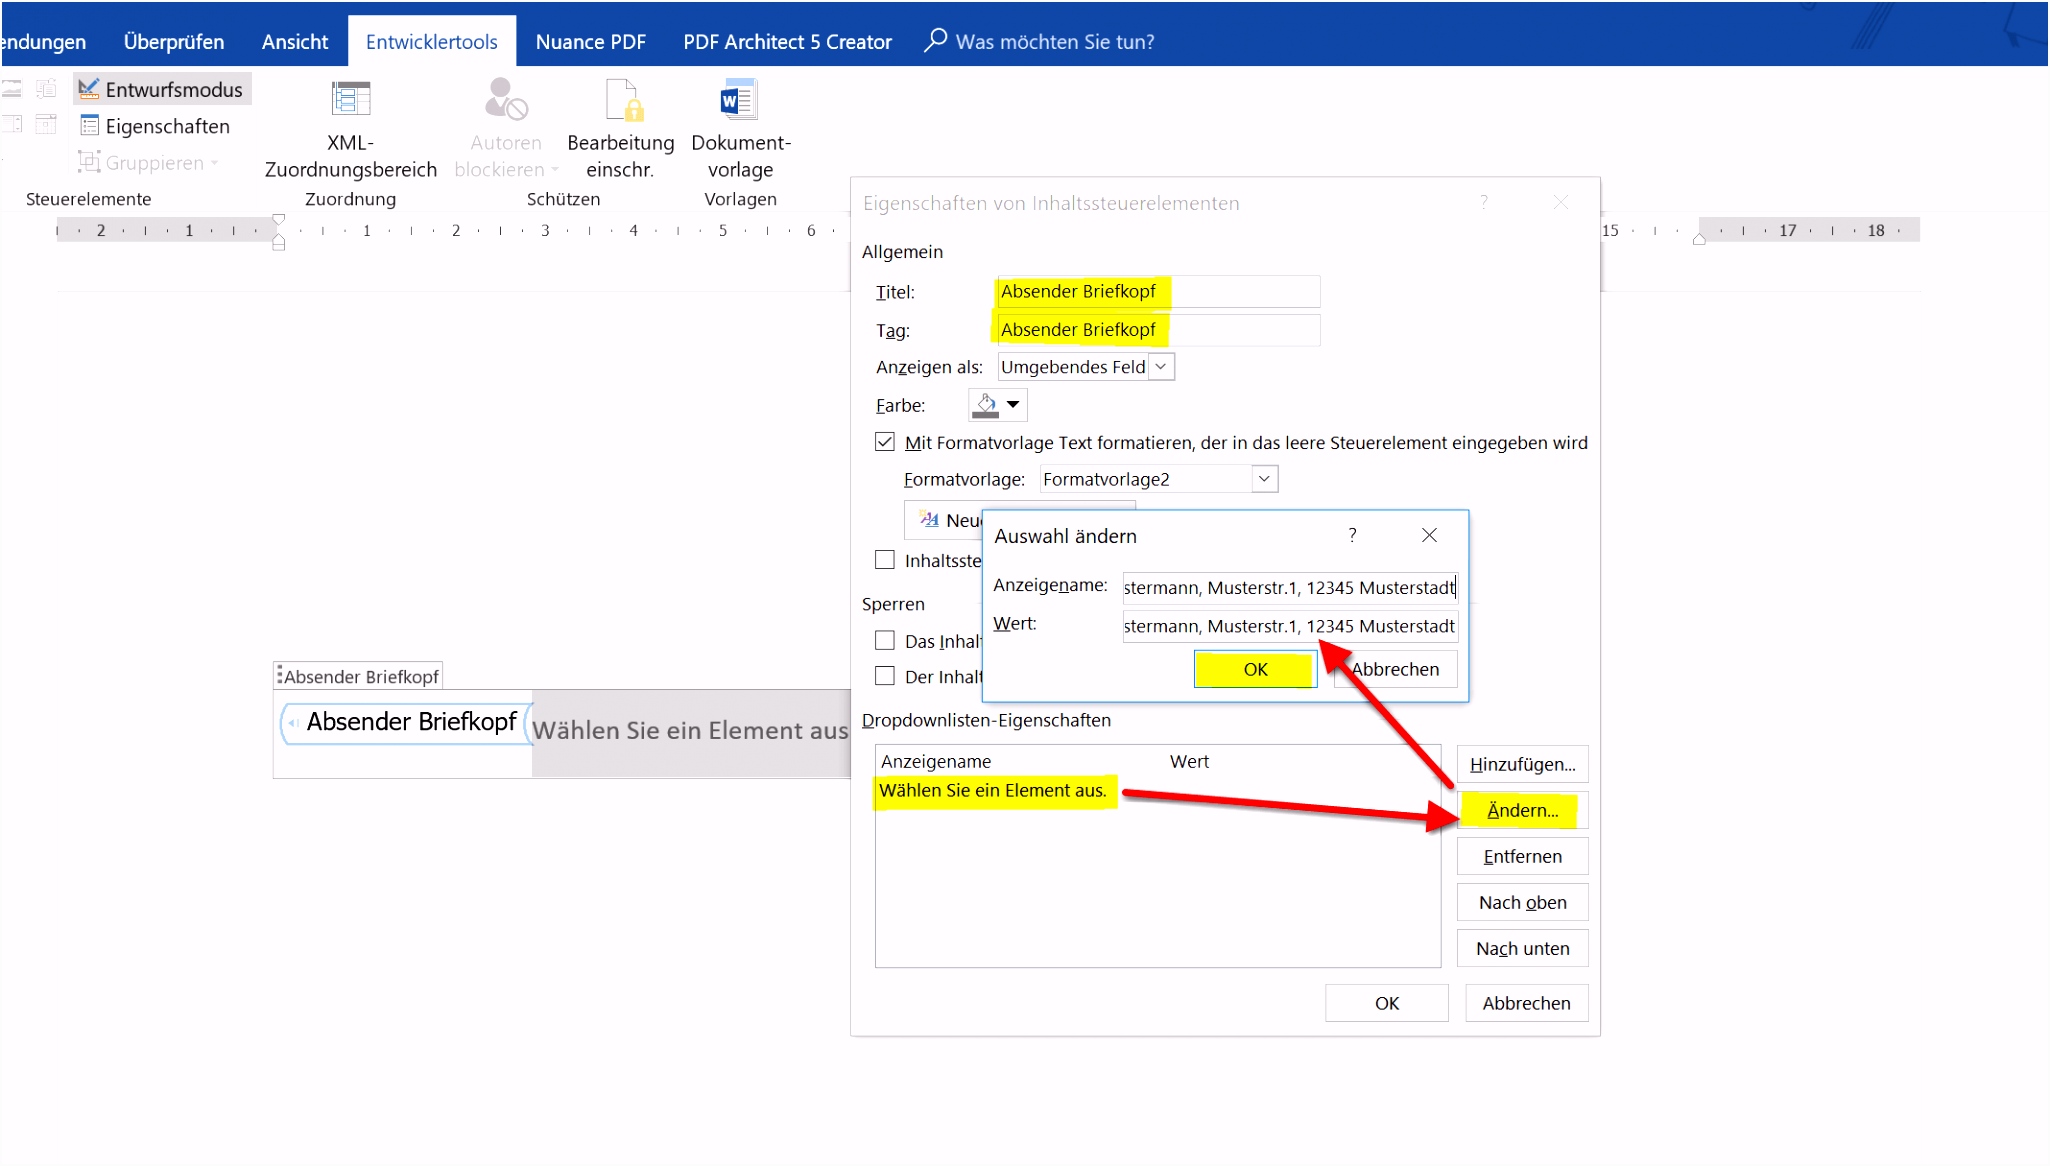Click the help icon in Auswahl ändern
Screen dimensions: 2050x1166
1352,535
